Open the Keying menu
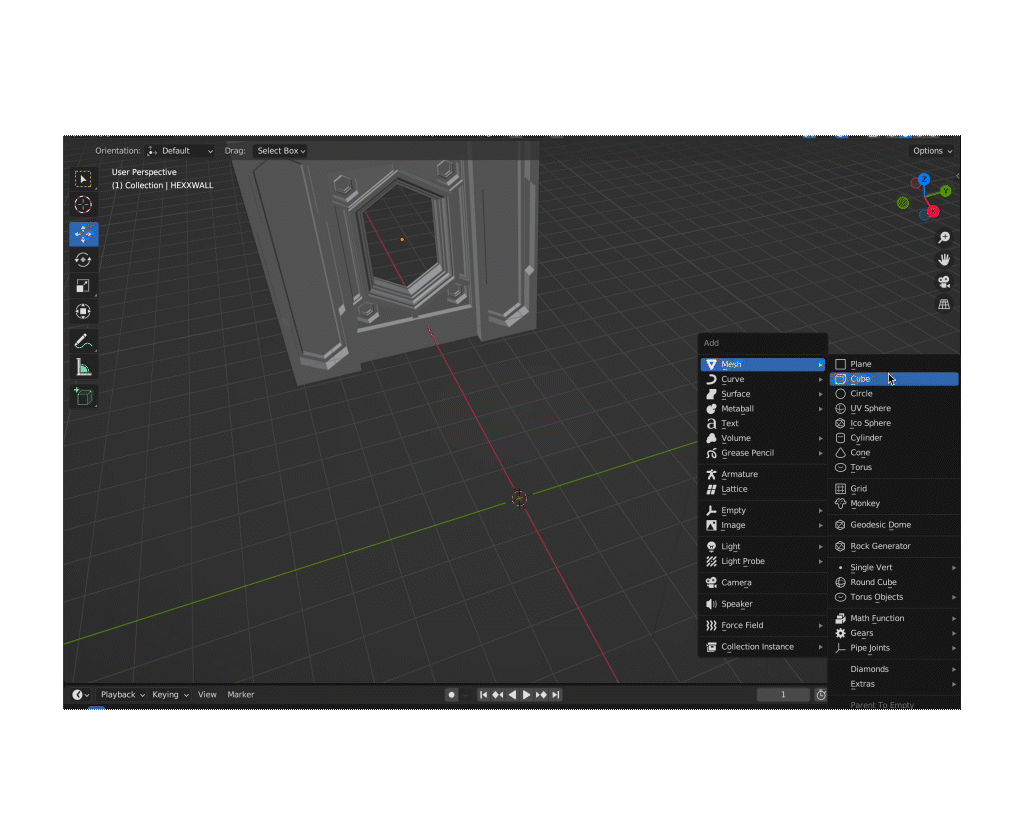1024x829 pixels. pos(170,694)
